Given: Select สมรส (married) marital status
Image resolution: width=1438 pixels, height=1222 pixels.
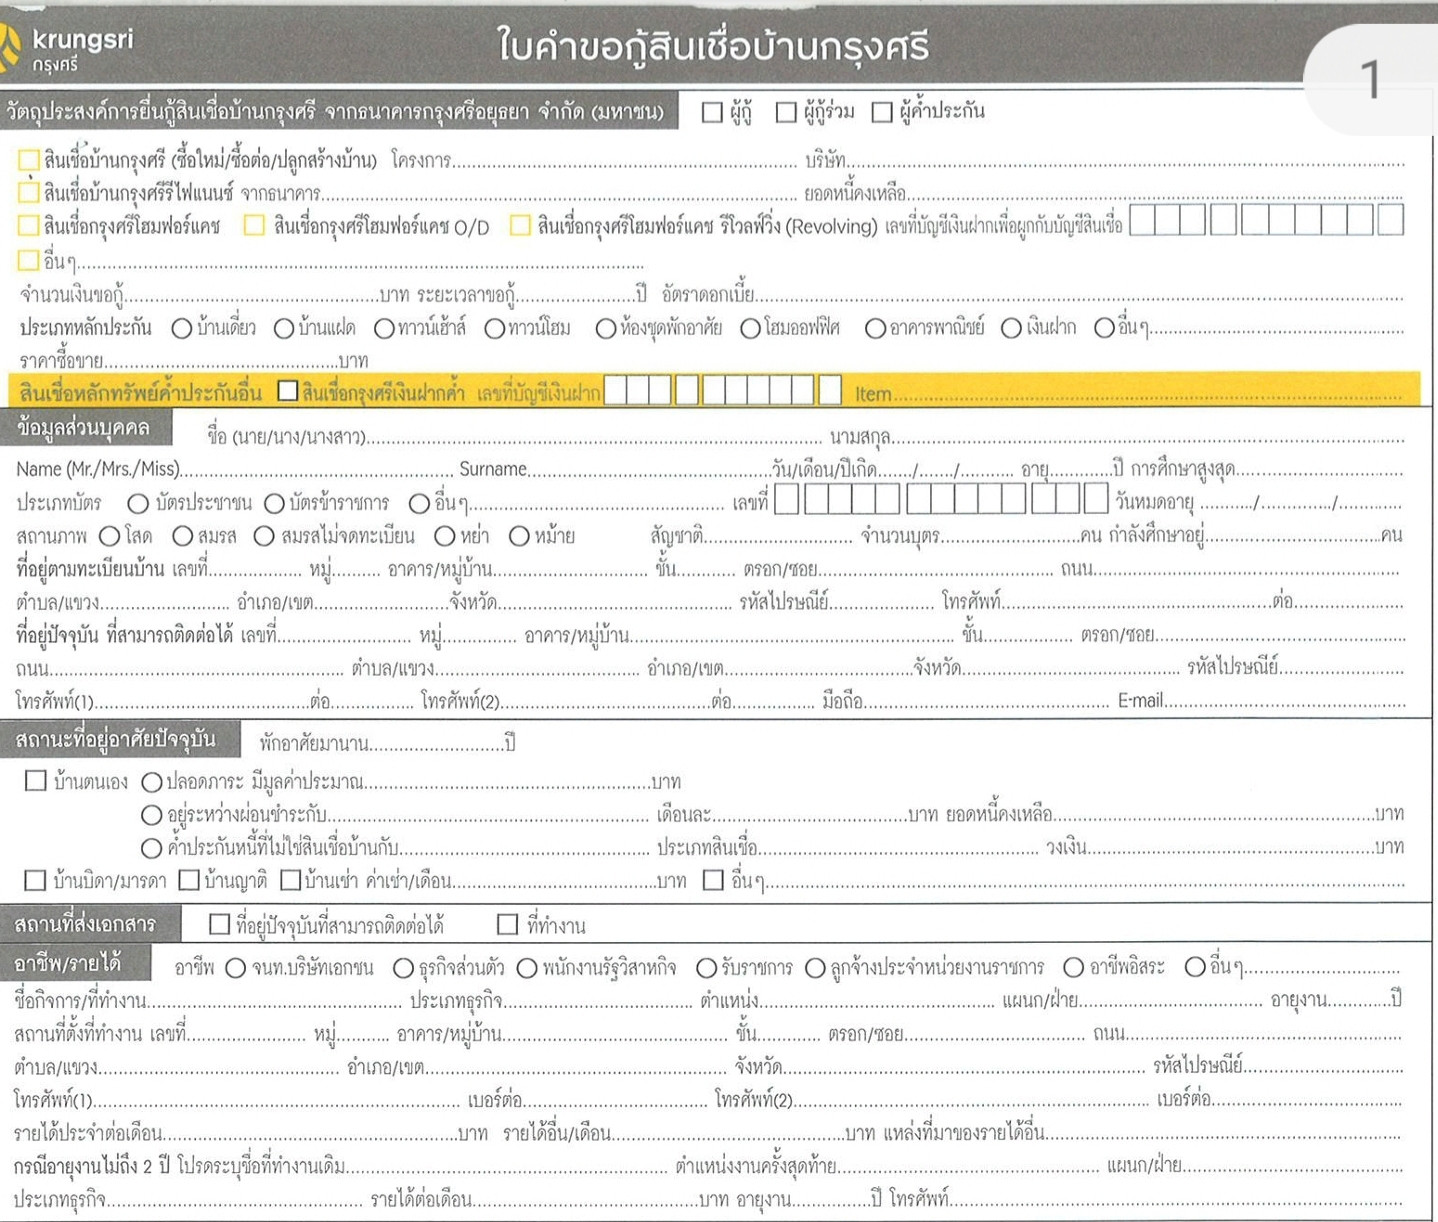Looking at the screenshot, I should 182,537.
